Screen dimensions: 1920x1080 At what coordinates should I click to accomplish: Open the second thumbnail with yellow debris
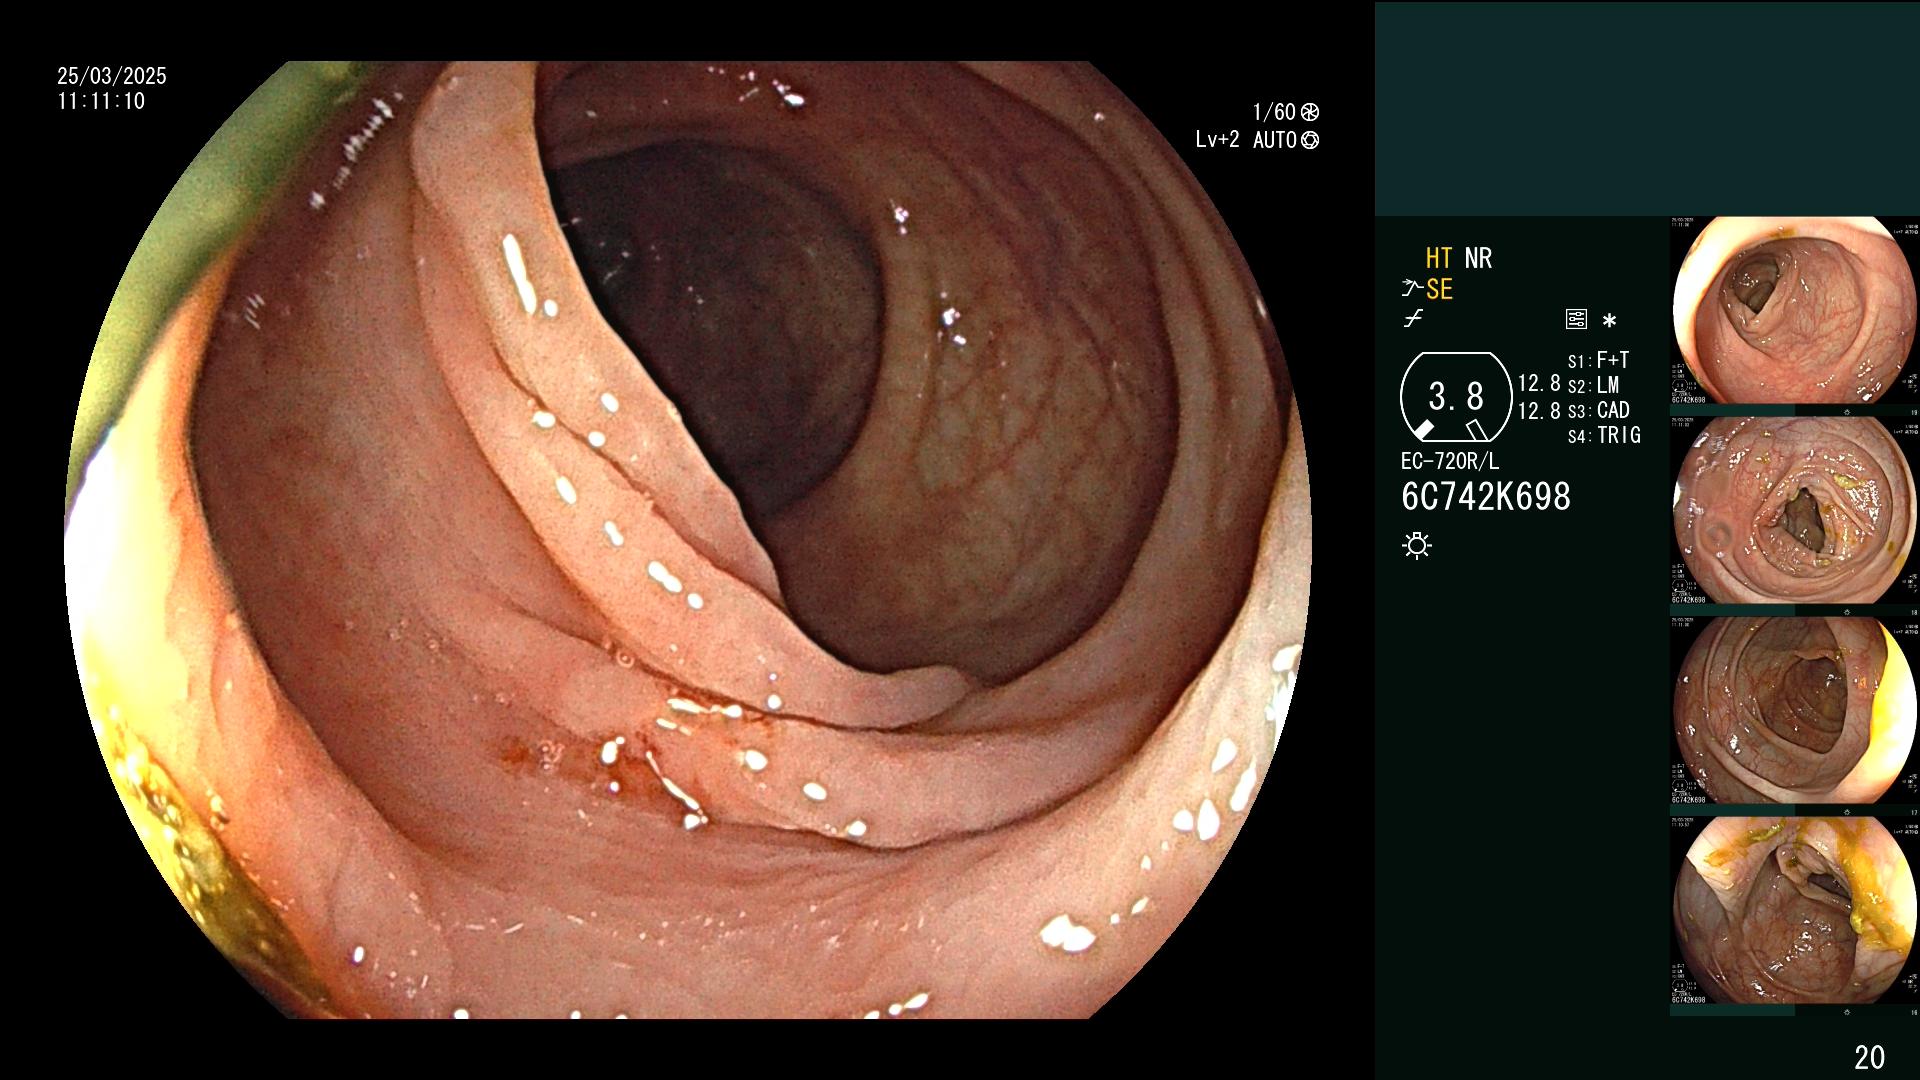(1795, 511)
